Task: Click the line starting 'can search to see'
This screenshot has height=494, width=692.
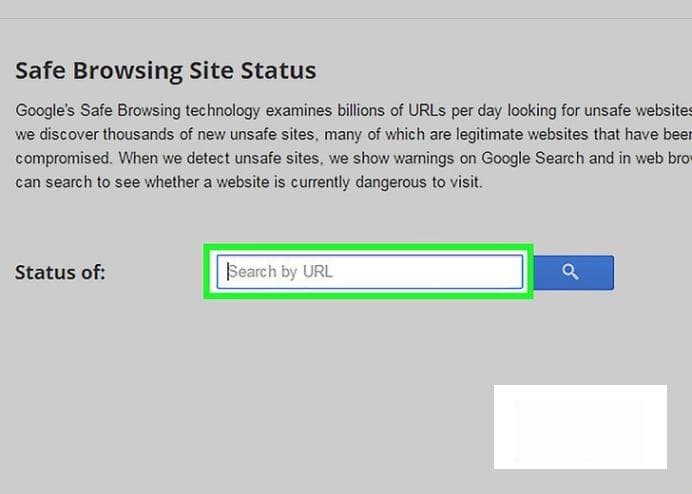Action: coord(249,182)
